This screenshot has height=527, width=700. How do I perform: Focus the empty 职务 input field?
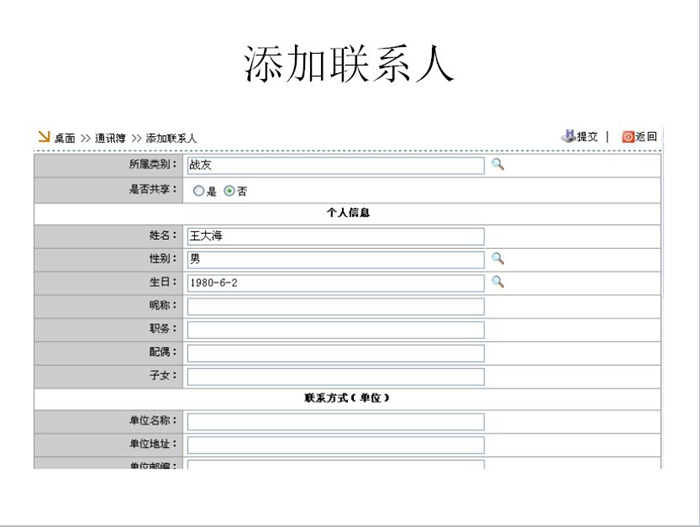tap(336, 330)
